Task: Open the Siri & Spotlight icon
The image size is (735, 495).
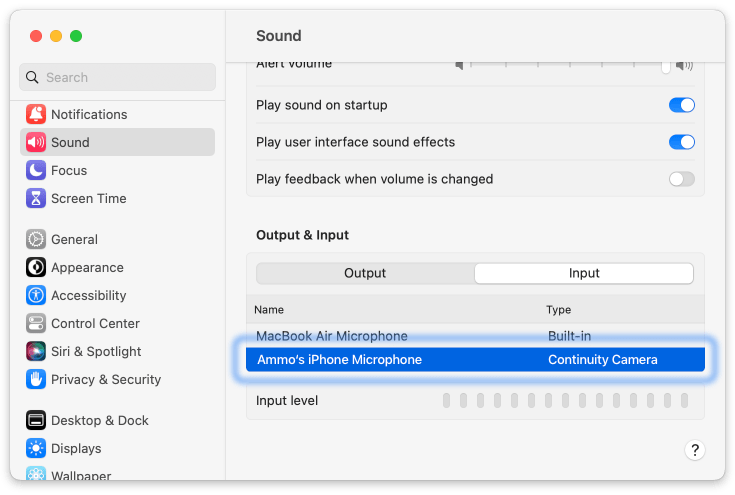Action: point(36,352)
